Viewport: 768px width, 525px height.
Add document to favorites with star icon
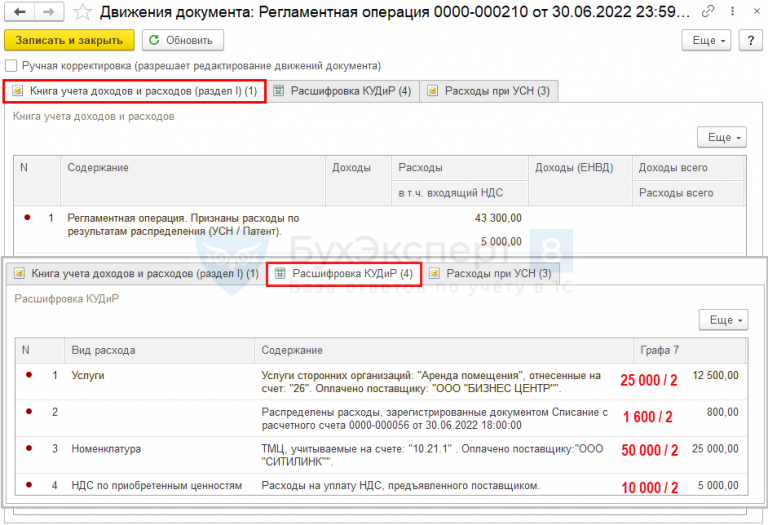coord(82,12)
